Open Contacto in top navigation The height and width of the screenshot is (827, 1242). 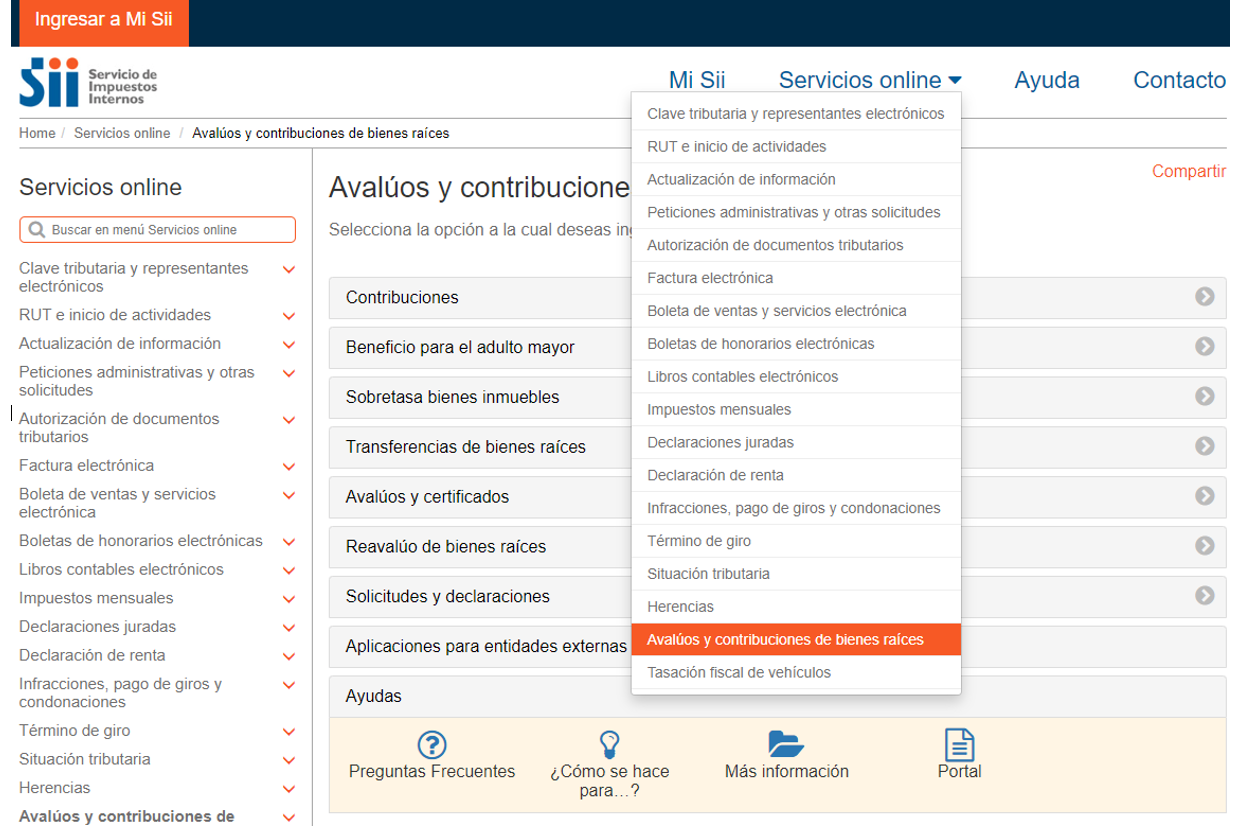click(1179, 80)
